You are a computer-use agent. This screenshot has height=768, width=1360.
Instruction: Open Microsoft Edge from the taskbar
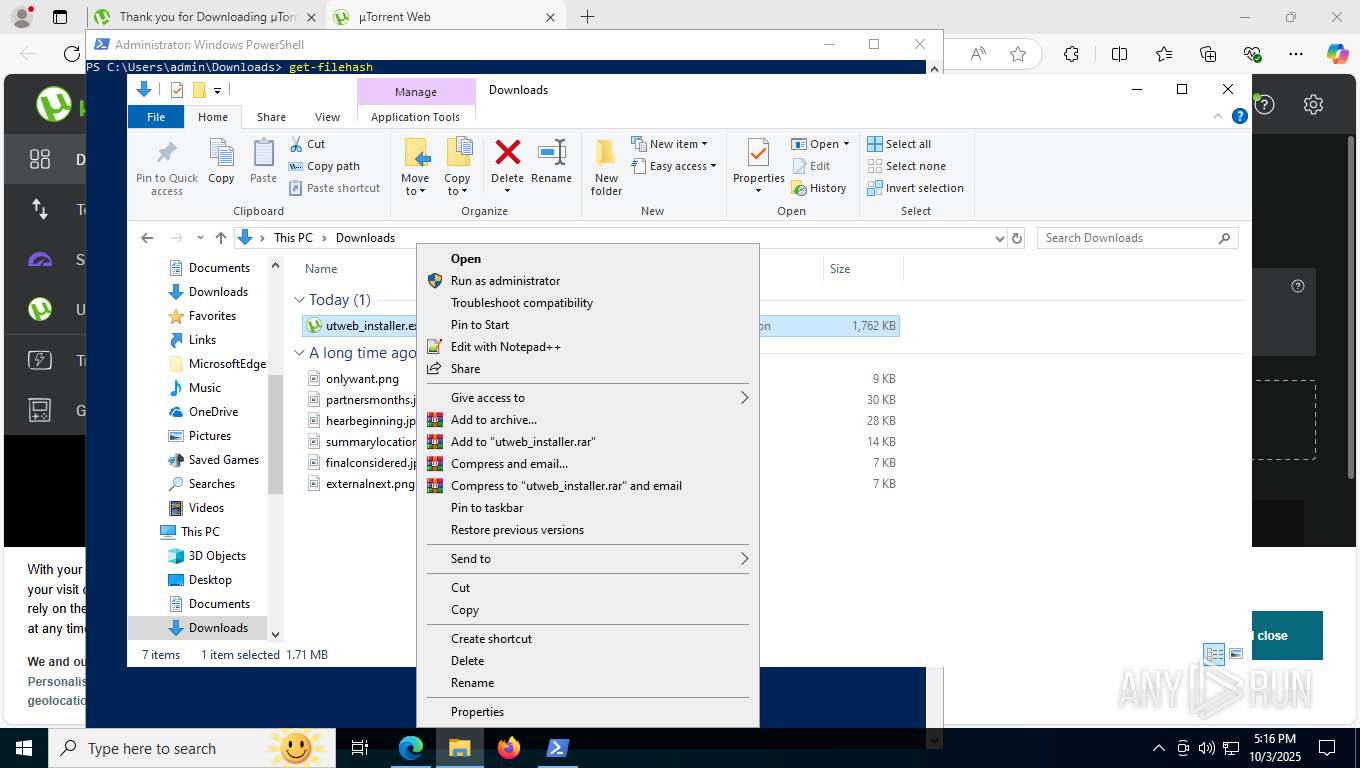(411, 748)
